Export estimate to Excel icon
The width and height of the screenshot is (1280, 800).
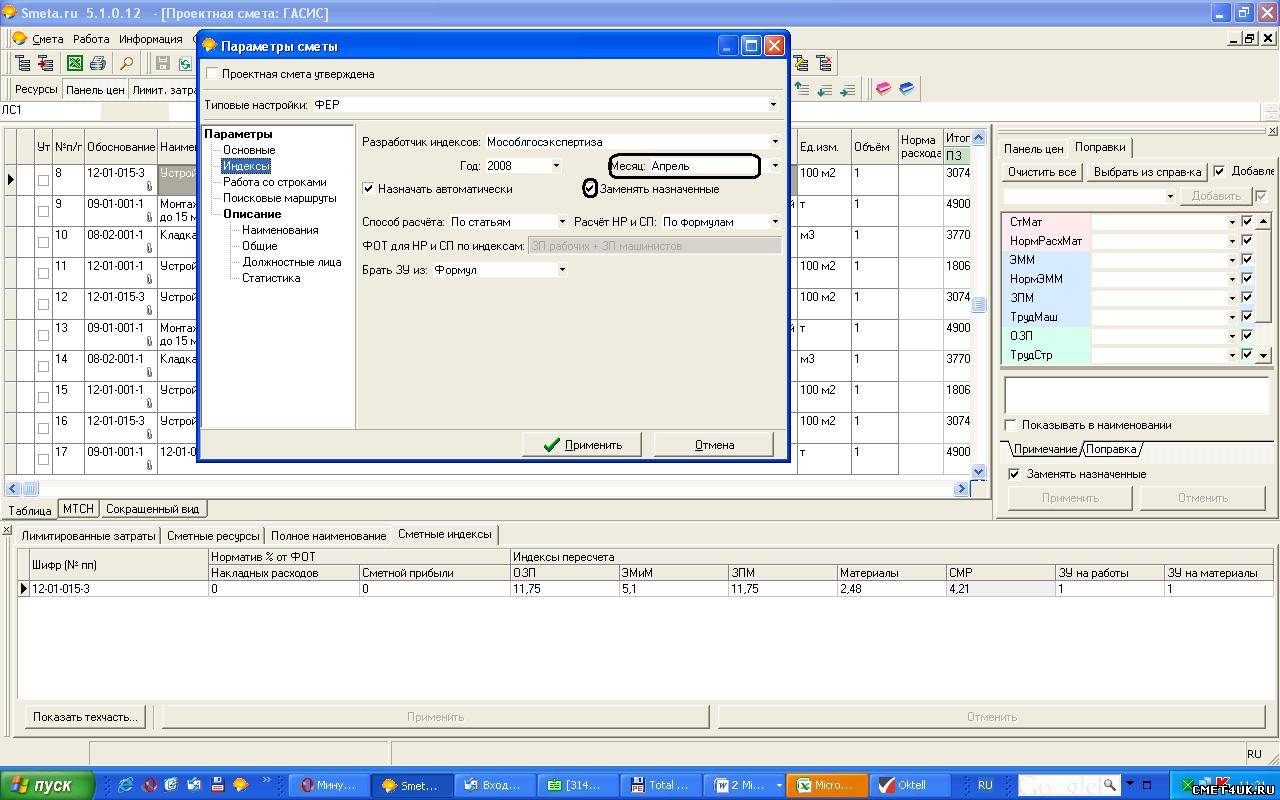[75, 63]
